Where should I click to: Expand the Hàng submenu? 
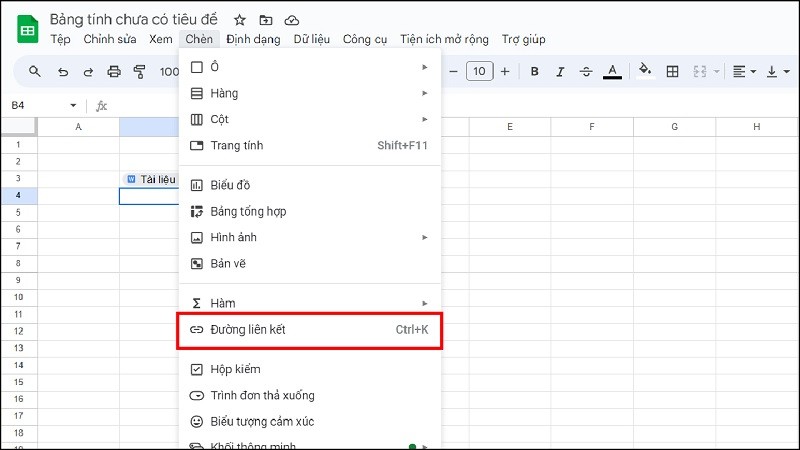(x=310, y=93)
